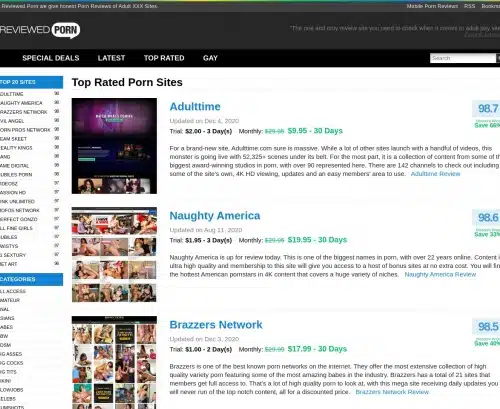
Task: Open the Special Deals menu item
Action: [x=51, y=58]
